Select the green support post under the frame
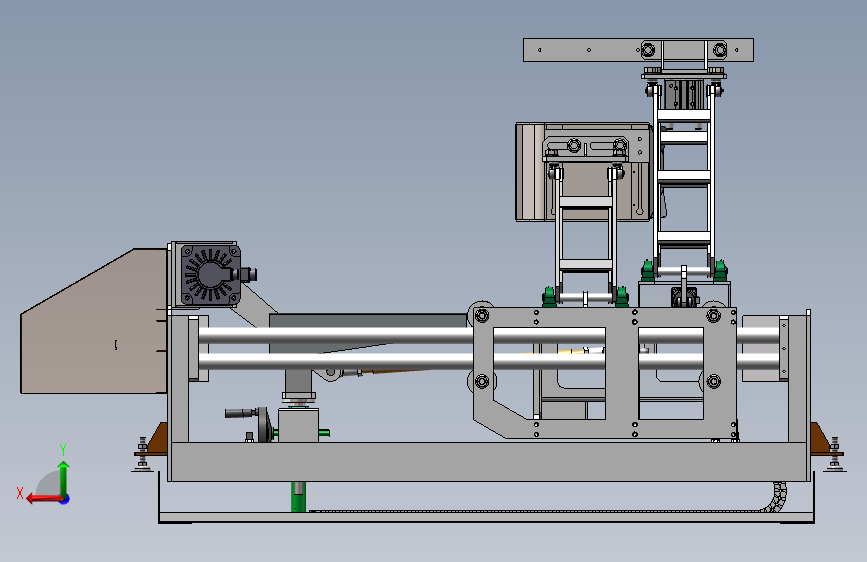 (x=298, y=497)
